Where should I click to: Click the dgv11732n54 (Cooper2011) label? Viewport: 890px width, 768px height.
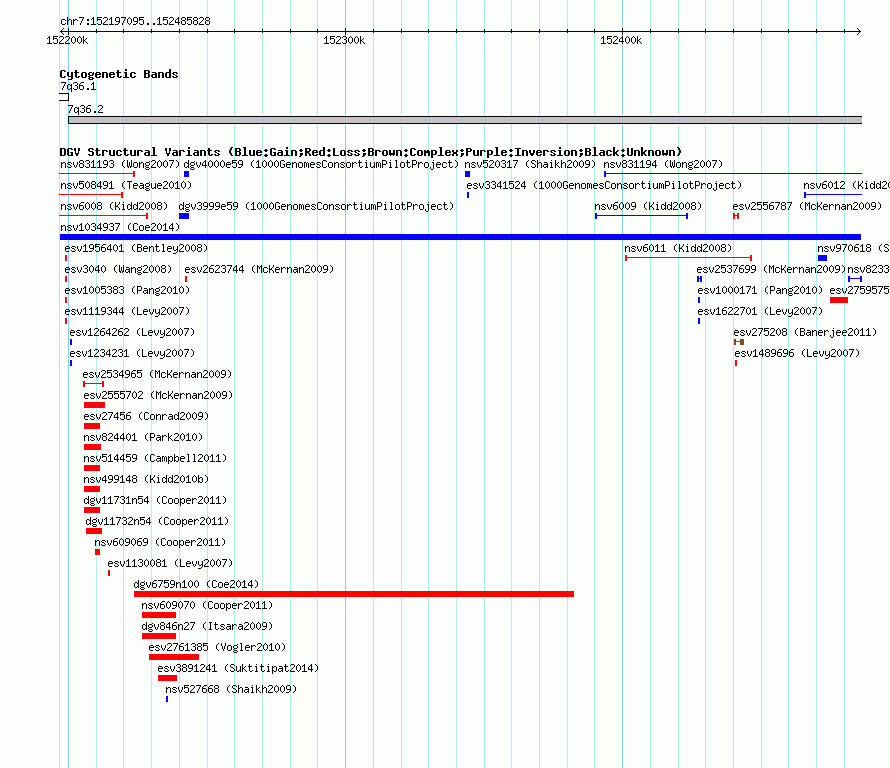tap(157, 521)
